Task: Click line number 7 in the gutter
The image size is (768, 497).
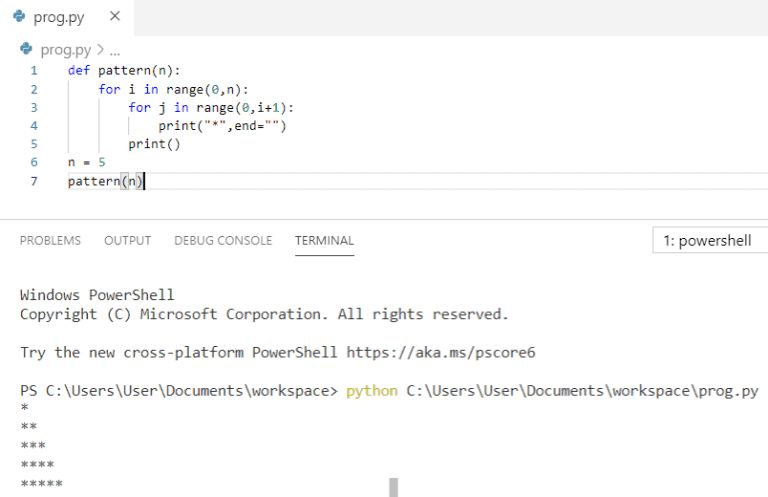Action: [x=34, y=181]
